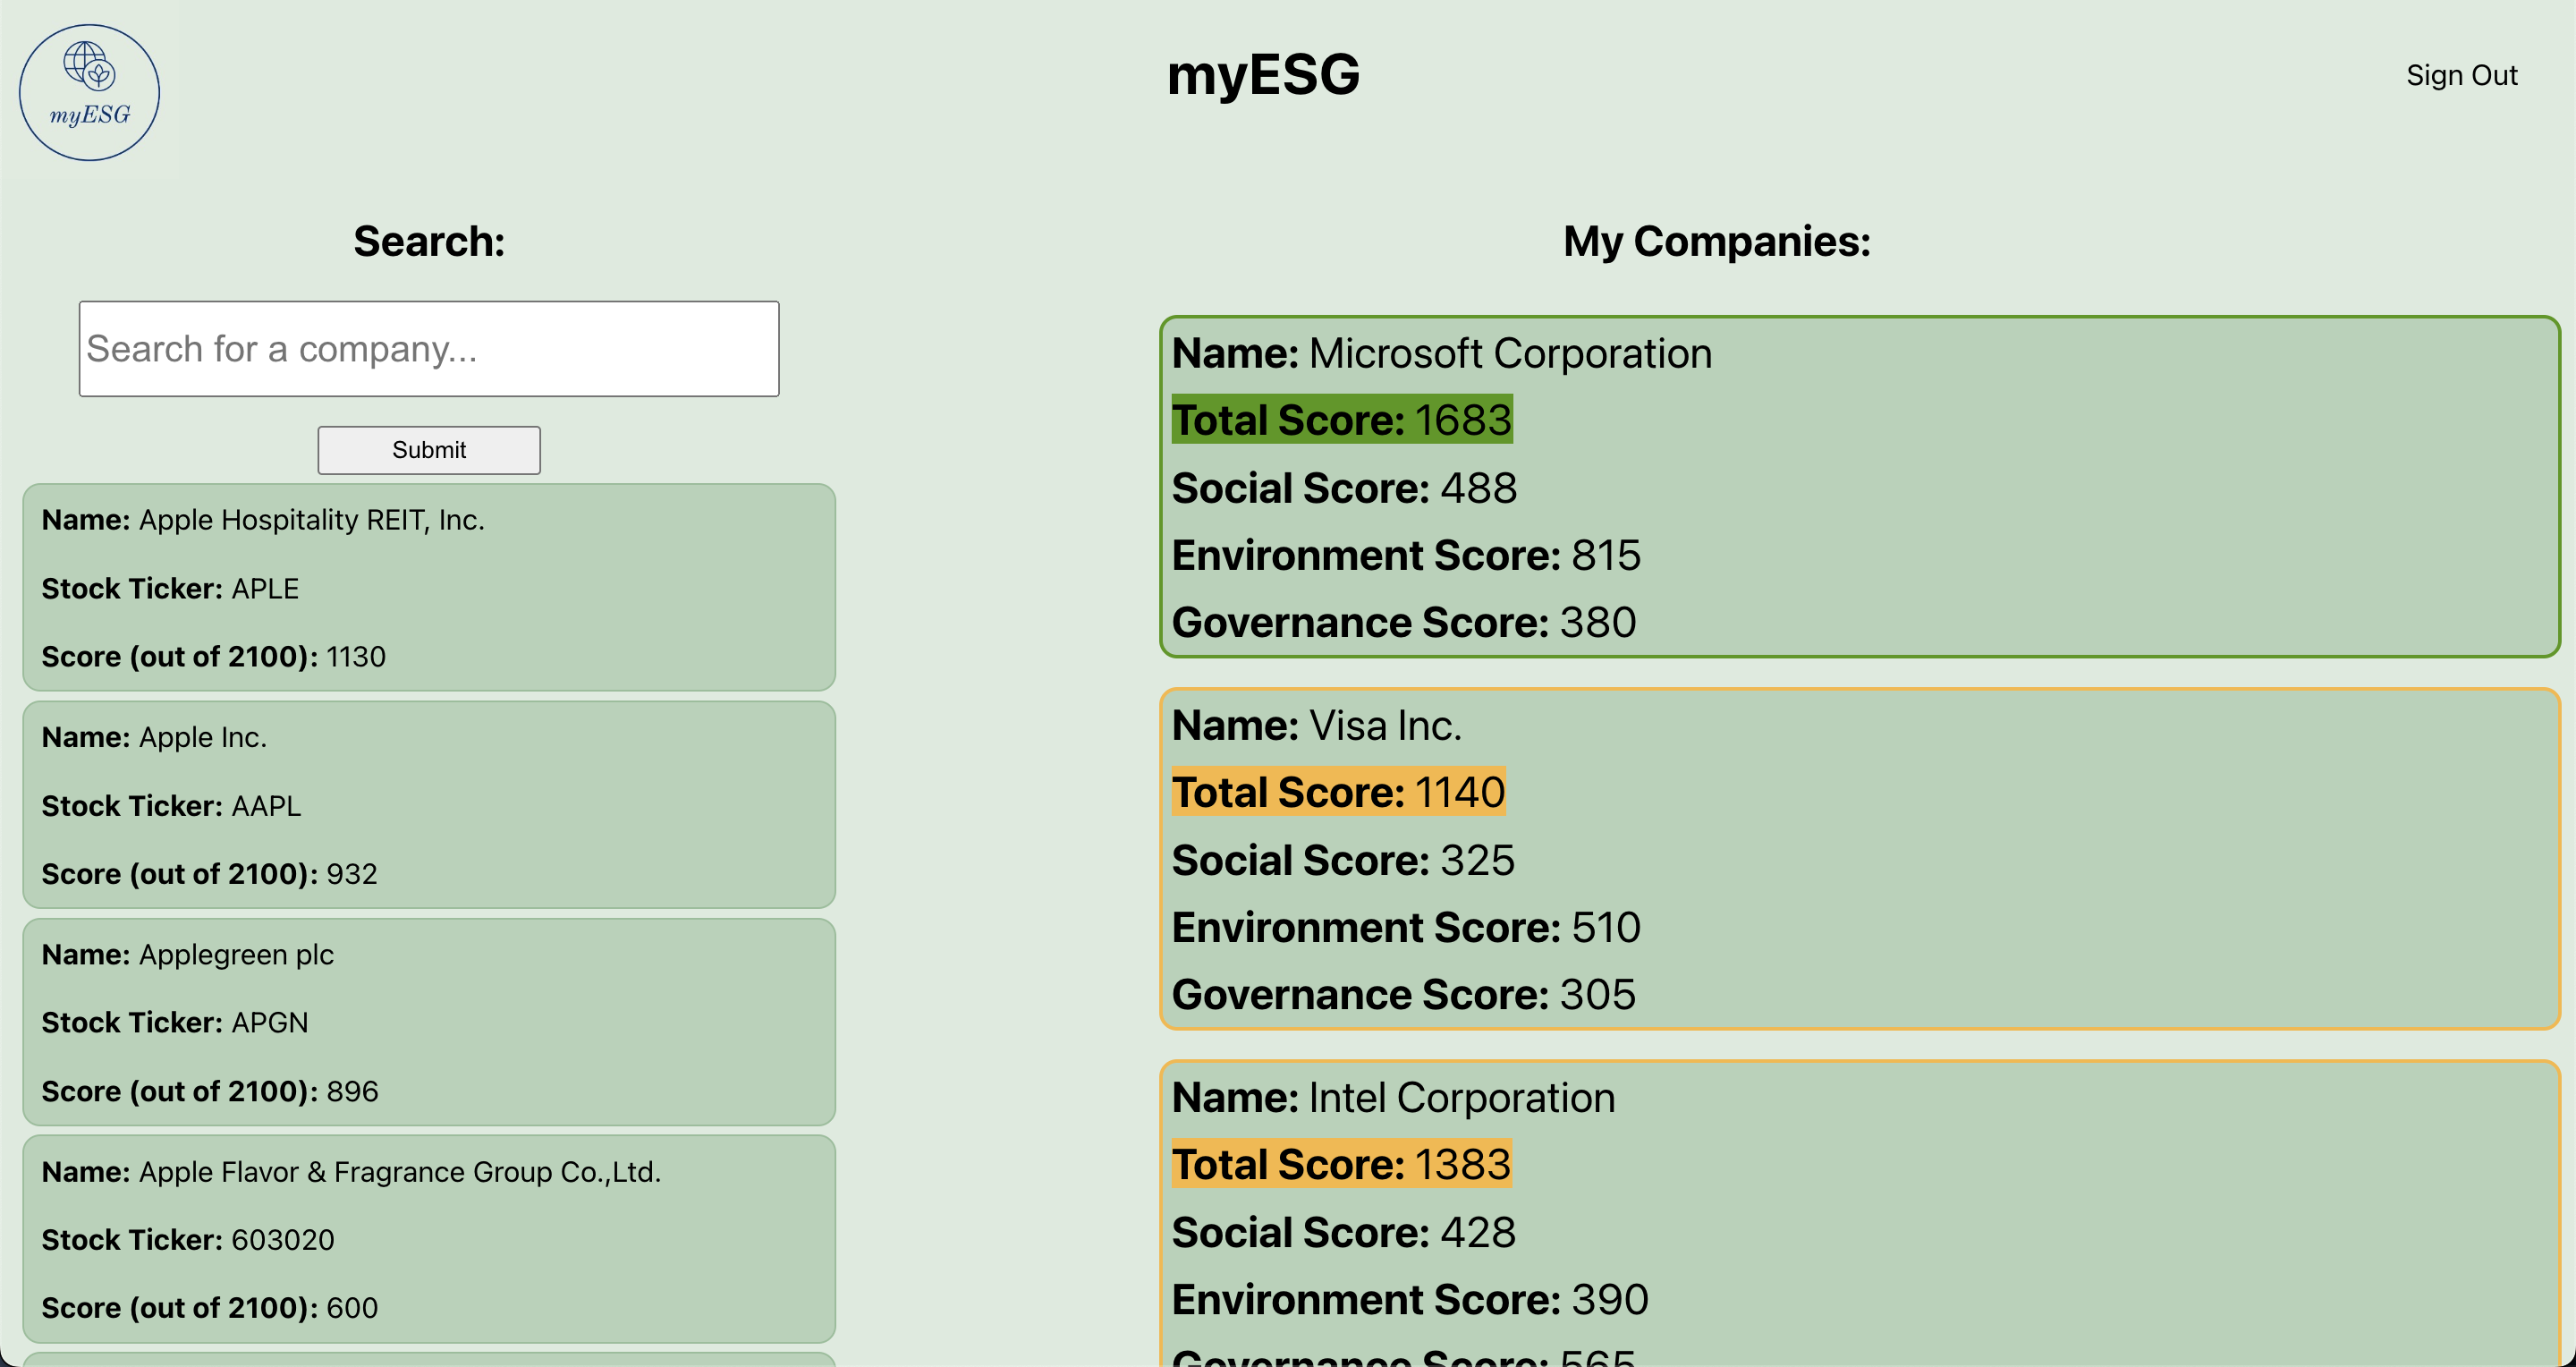The image size is (2576, 1367).
Task: Choose Applegreen plc from search results
Action: click(x=429, y=1021)
